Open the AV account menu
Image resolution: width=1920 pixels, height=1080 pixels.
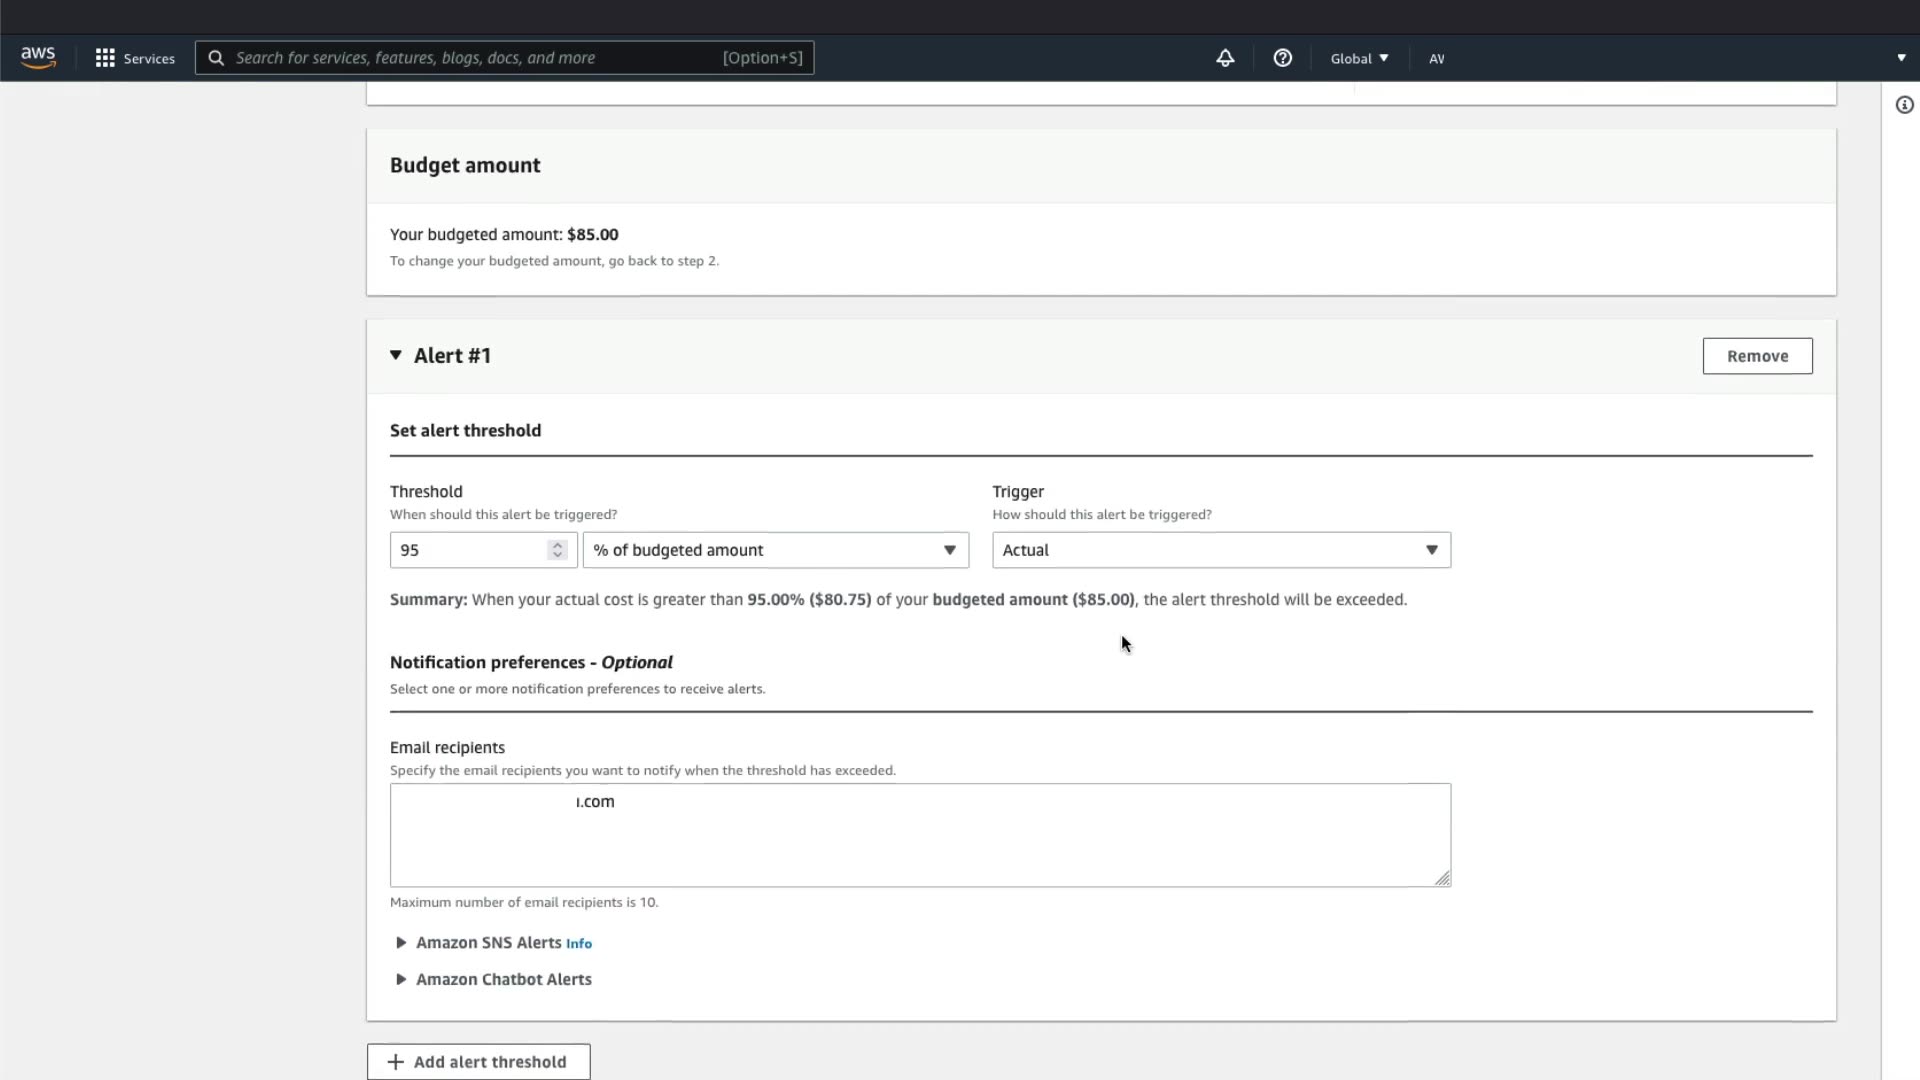(1436, 58)
